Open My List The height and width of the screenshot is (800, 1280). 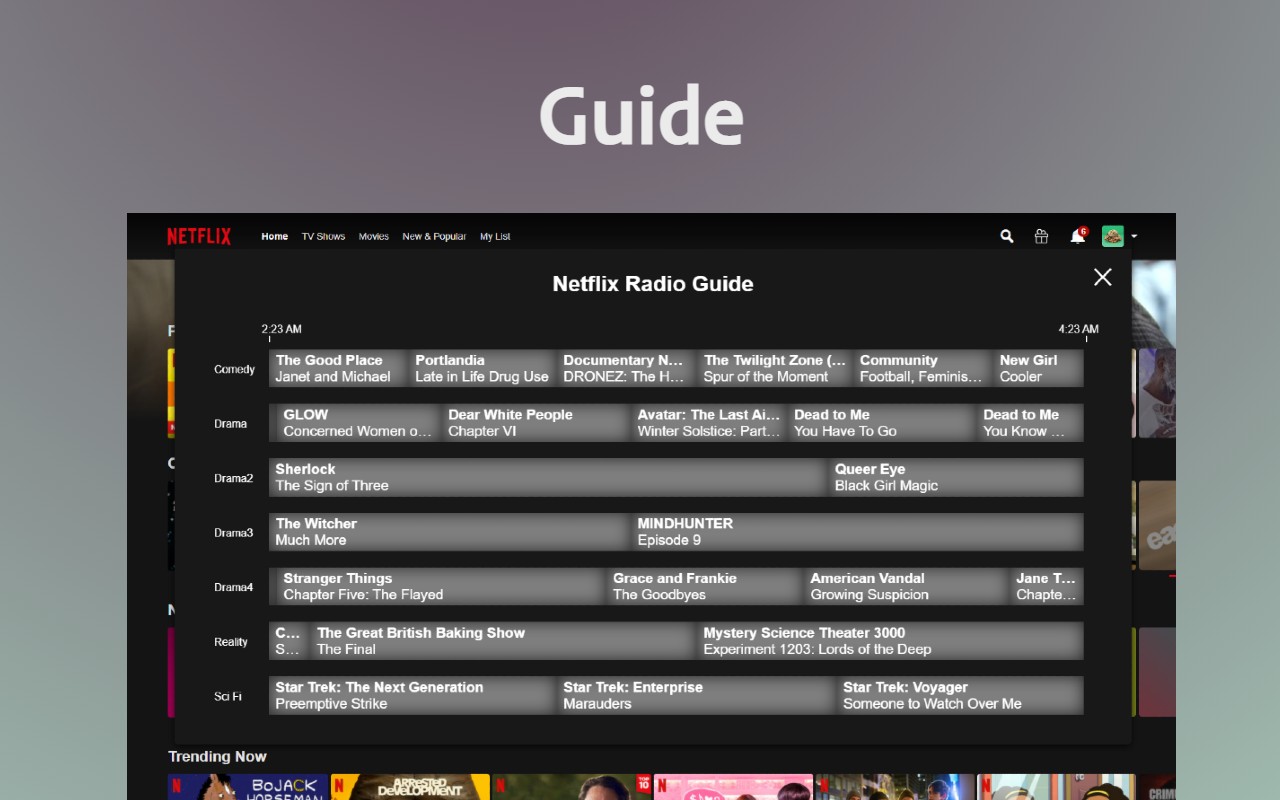495,237
